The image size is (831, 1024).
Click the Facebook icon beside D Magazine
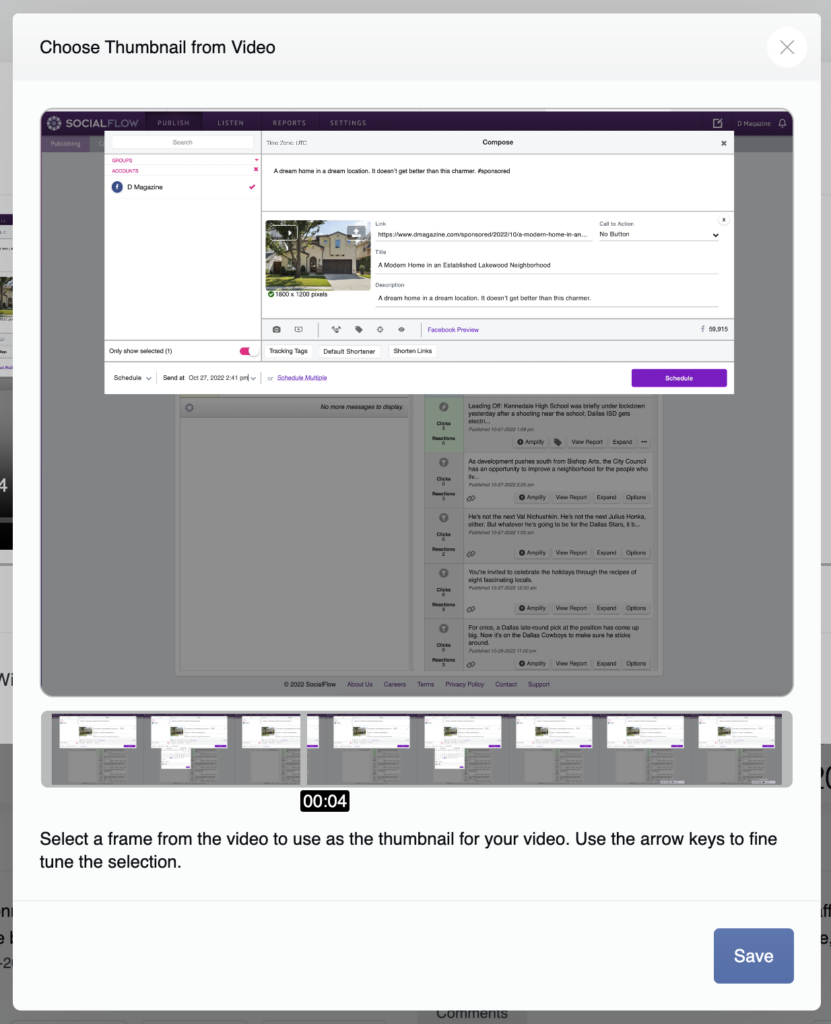pyautogui.click(x=117, y=187)
